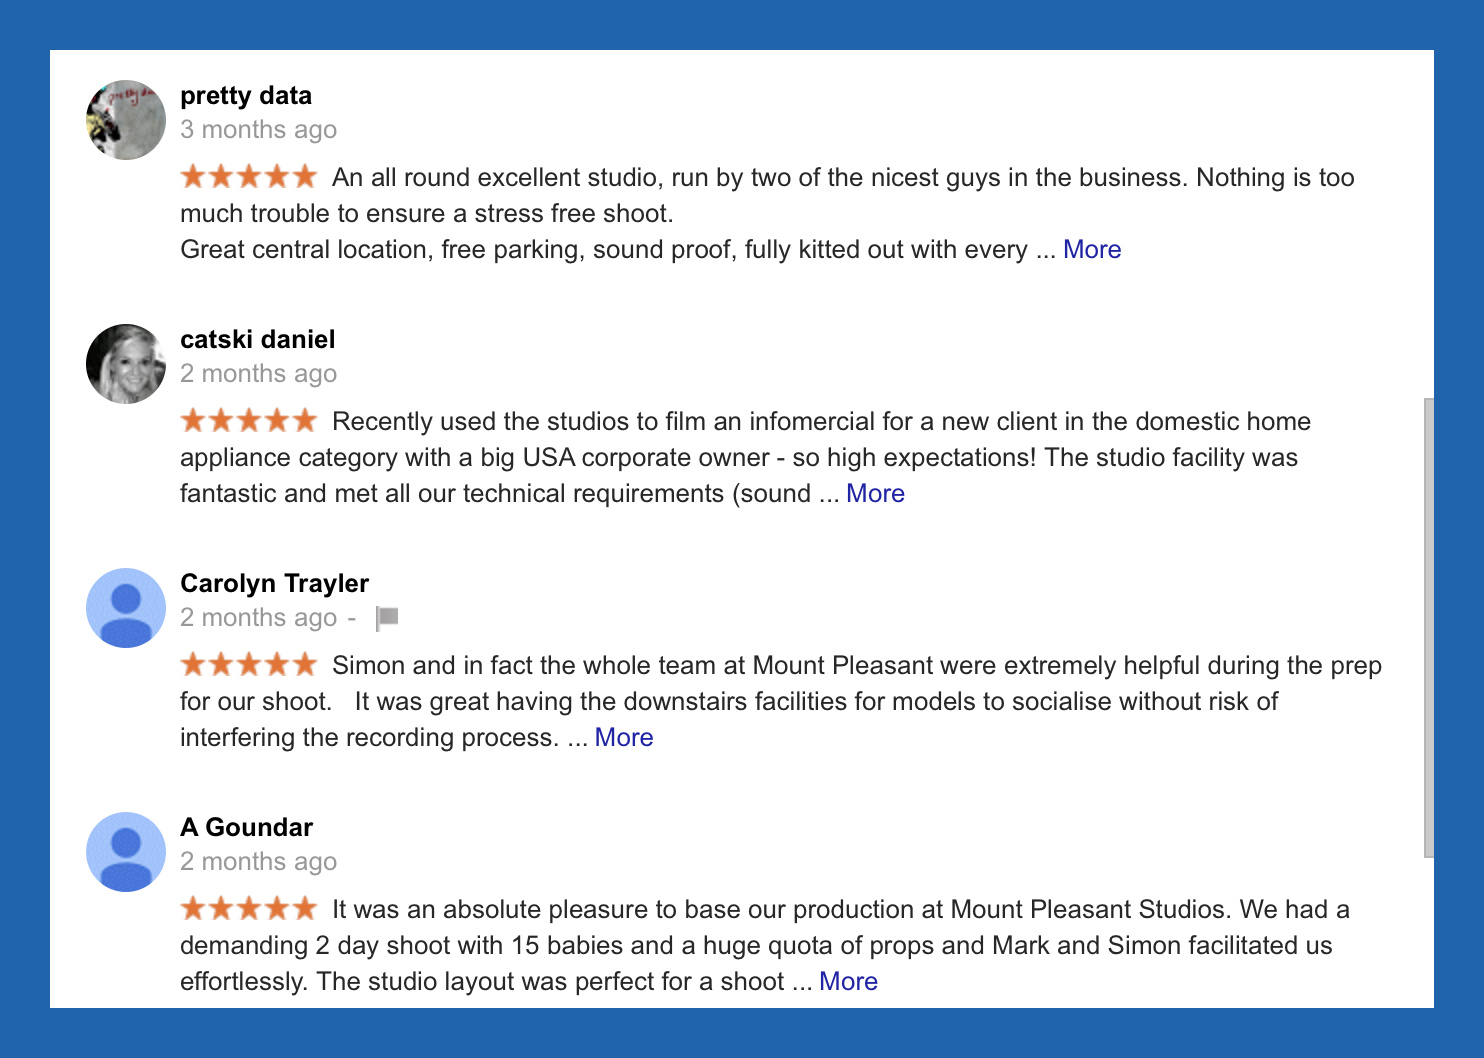Screen dimensions: 1484x1058
Task: Expand Carolyn Trayler's review with More
Action: click(x=624, y=738)
